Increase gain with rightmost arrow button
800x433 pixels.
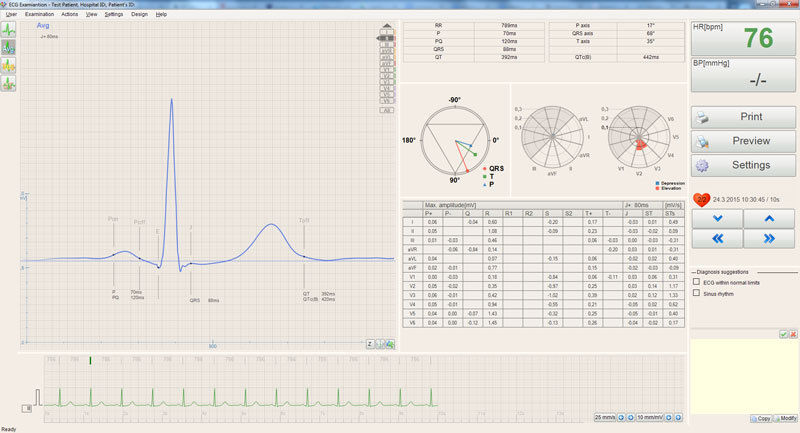[679, 417]
